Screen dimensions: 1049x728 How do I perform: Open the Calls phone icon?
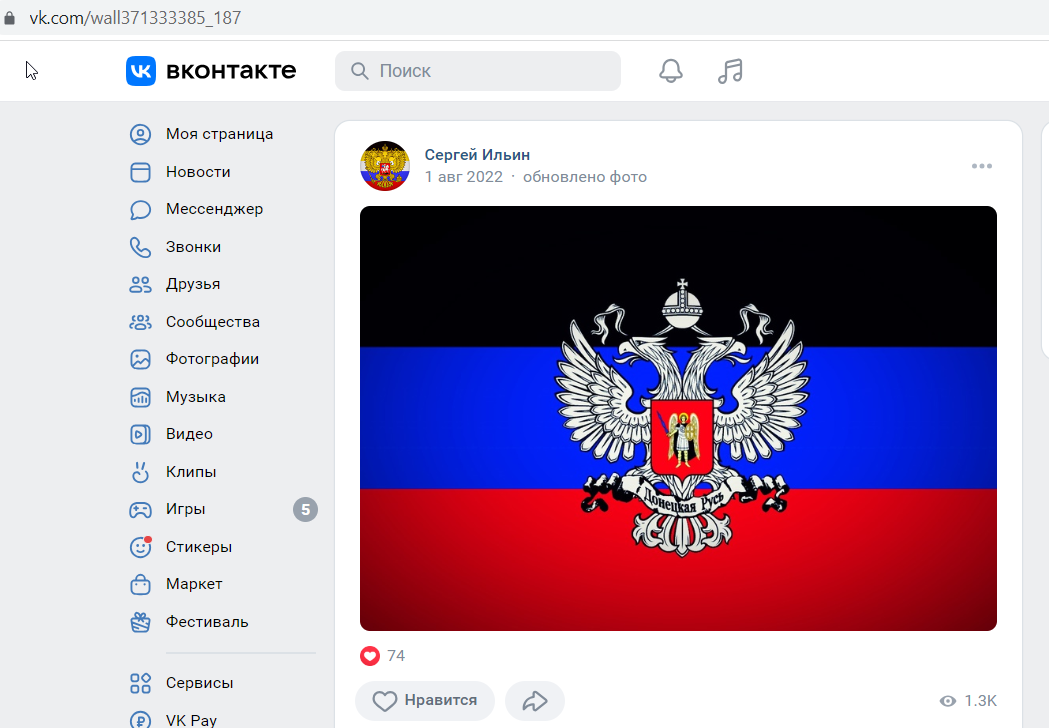coord(140,247)
